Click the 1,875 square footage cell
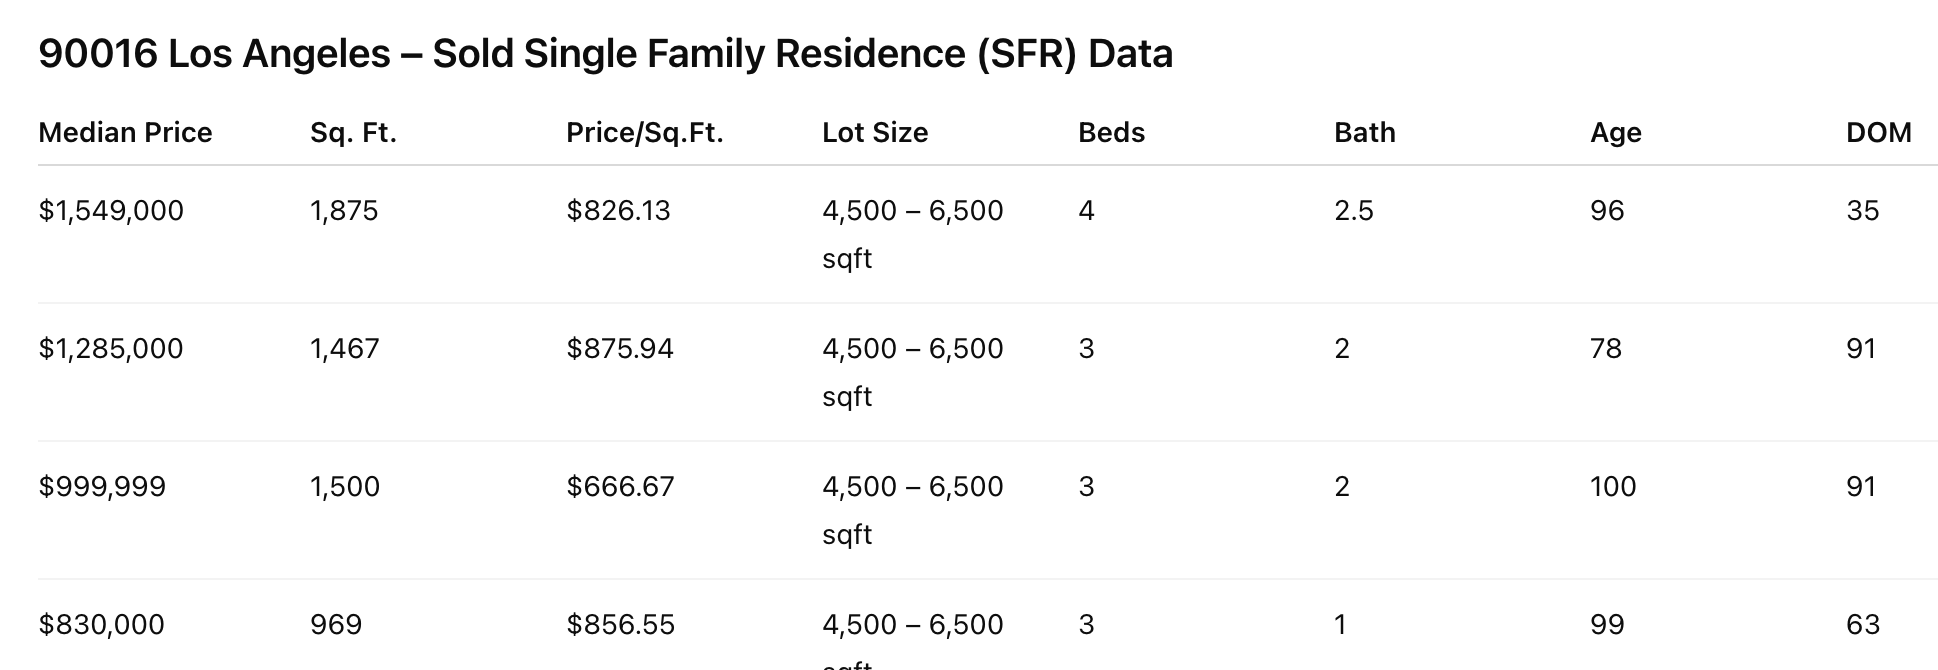 pos(344,211)
